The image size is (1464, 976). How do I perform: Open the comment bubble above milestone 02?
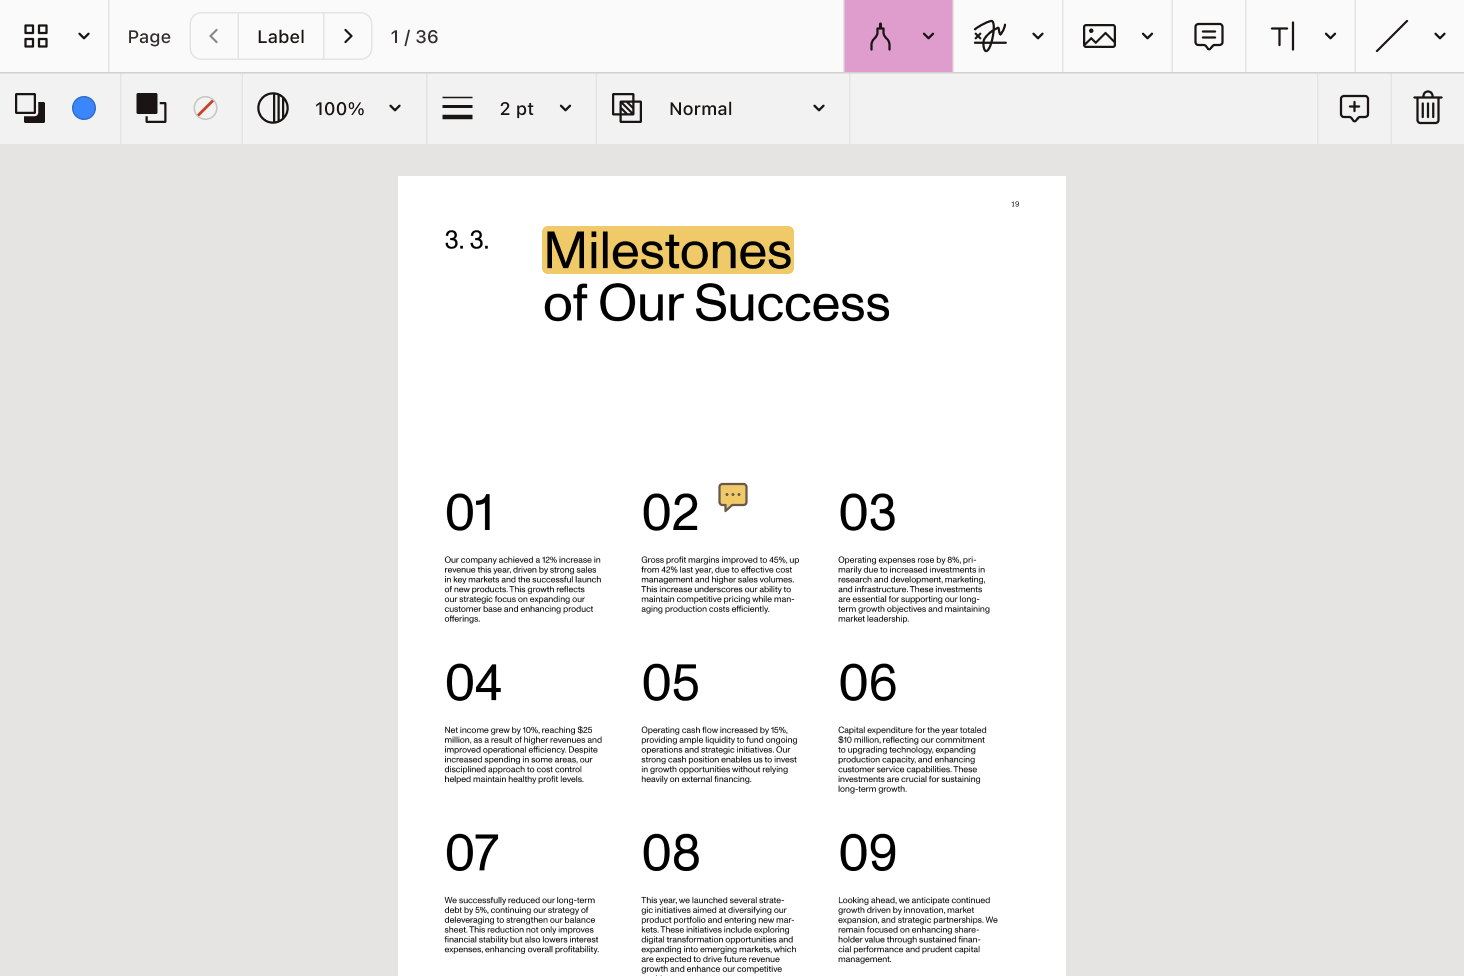tap(732, 497)
